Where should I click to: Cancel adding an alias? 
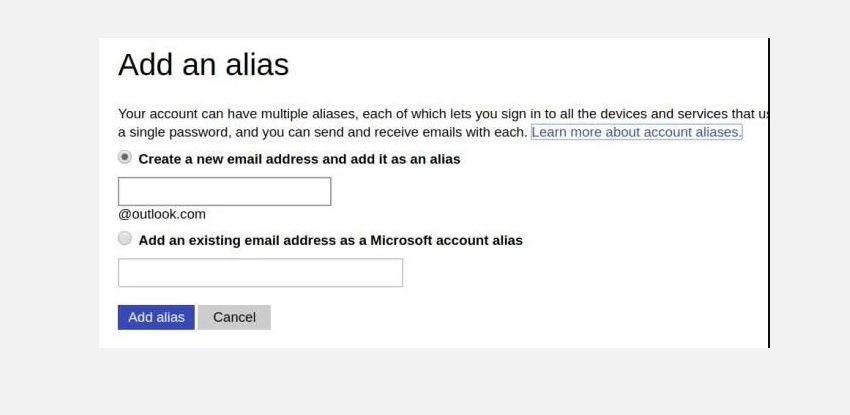click(234, 317)
